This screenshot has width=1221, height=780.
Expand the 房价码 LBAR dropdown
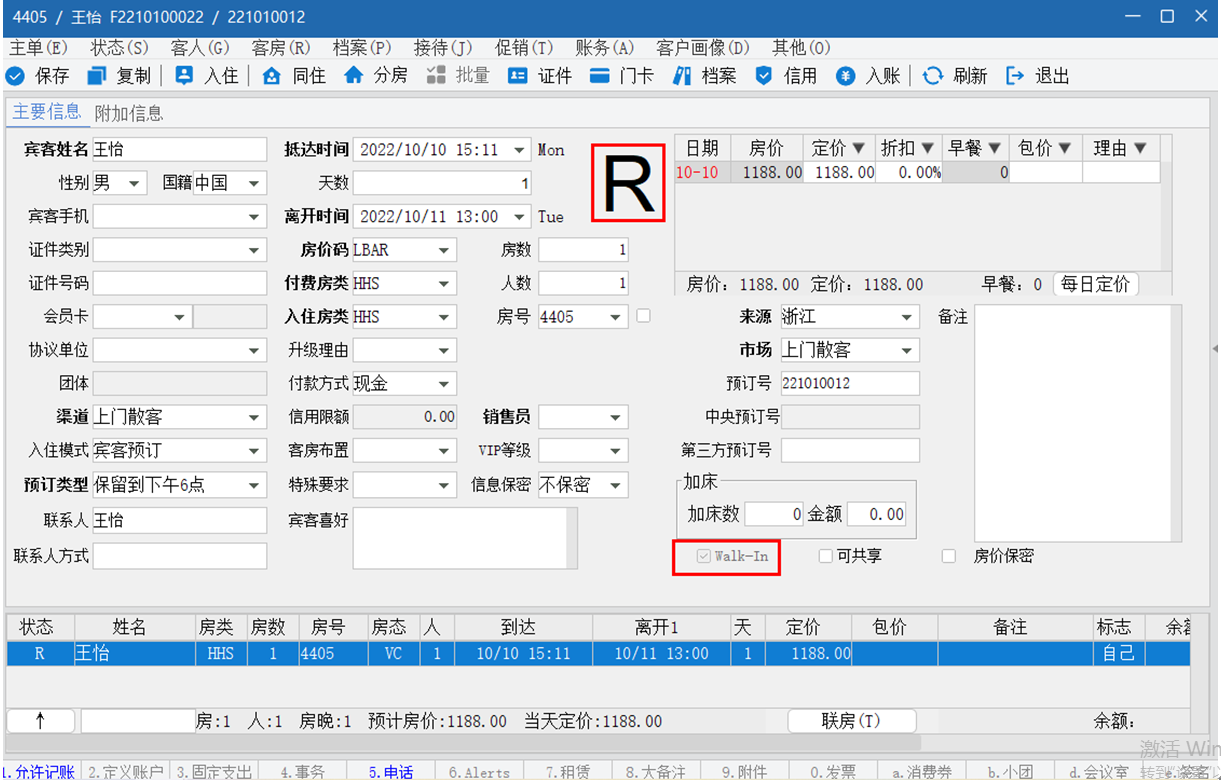click(x=445, y=249)
